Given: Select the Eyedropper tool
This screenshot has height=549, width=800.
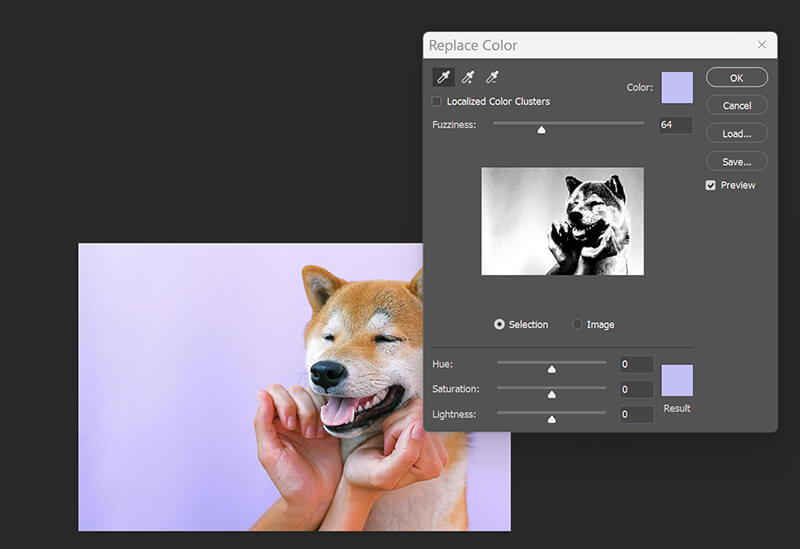Looking at the screenshot, I should [x=443, y=77].
